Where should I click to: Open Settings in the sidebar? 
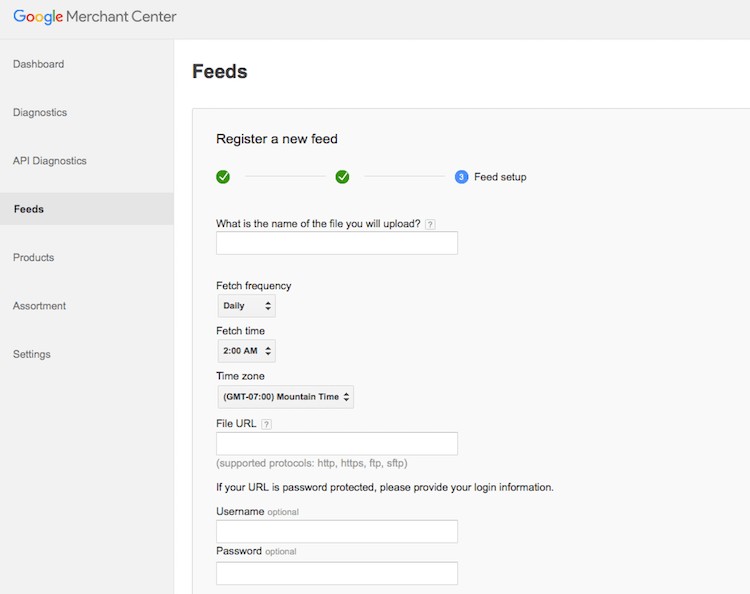click(32, 354)
